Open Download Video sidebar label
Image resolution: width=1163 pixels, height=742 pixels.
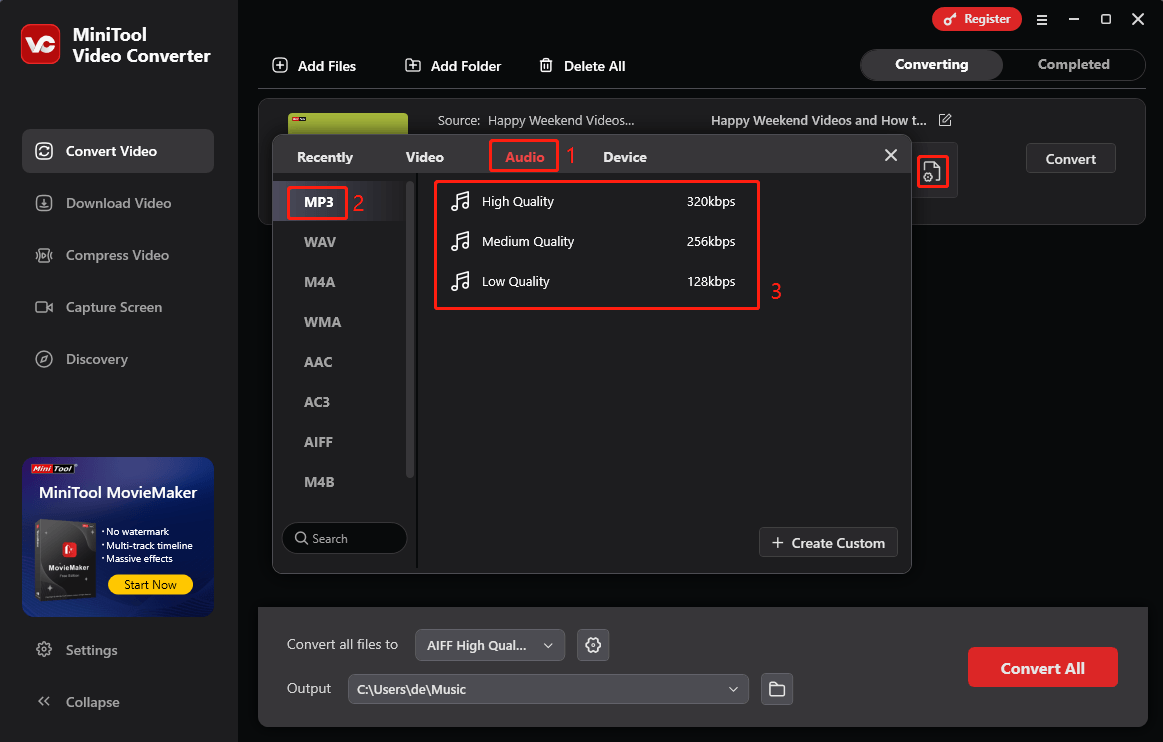pyautogui.click(x=119, y=203)
